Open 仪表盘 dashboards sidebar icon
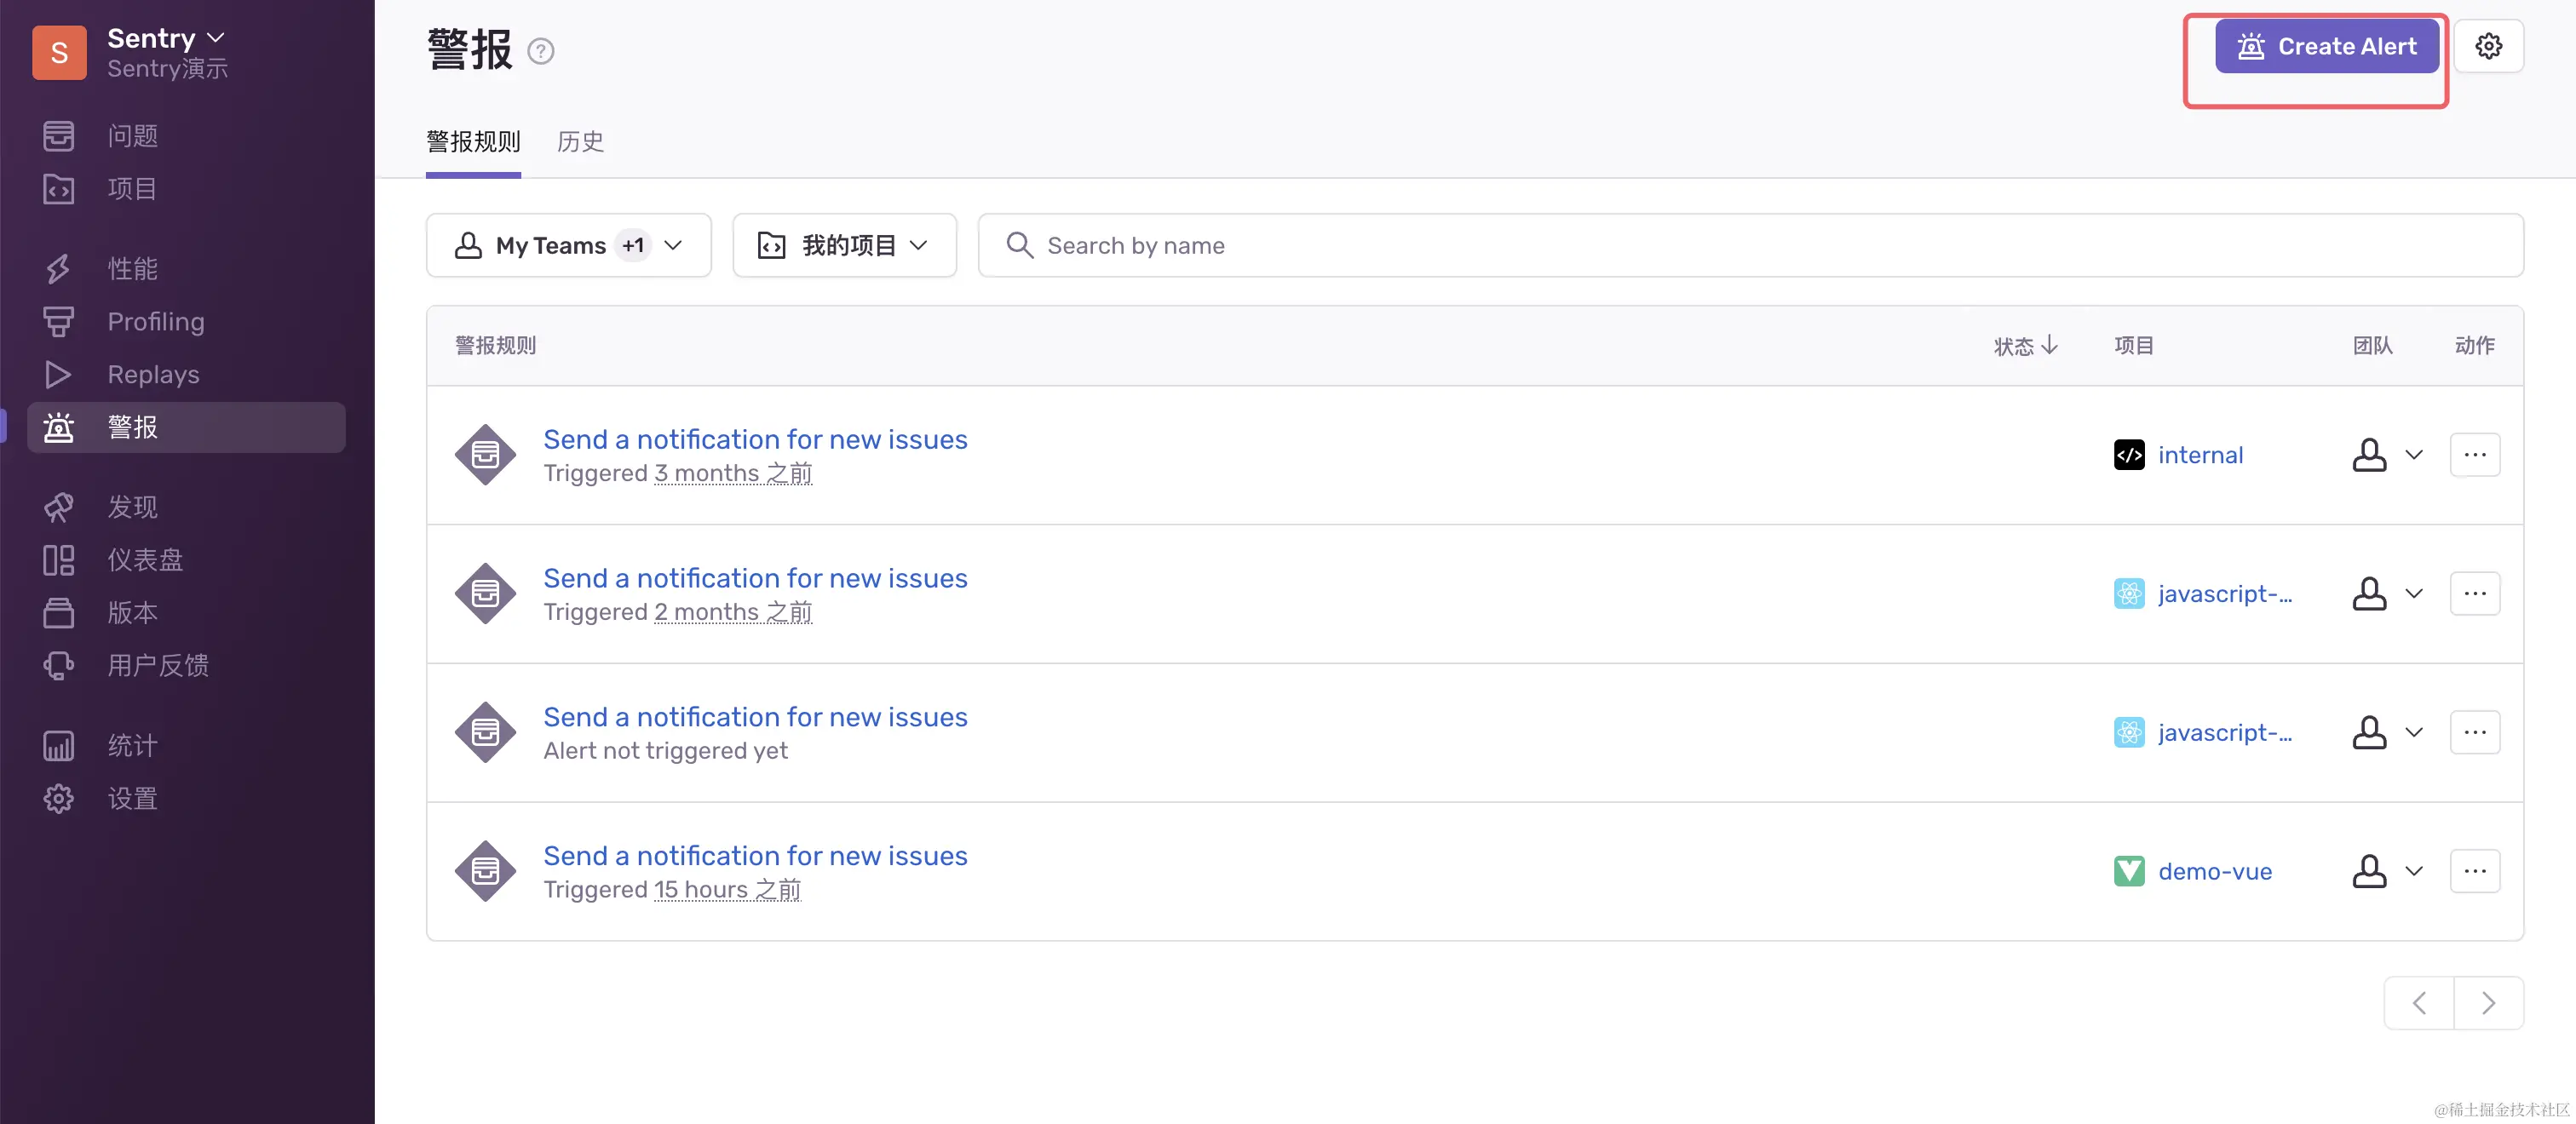The image size is (2576, 1124). tap(58, 560)
